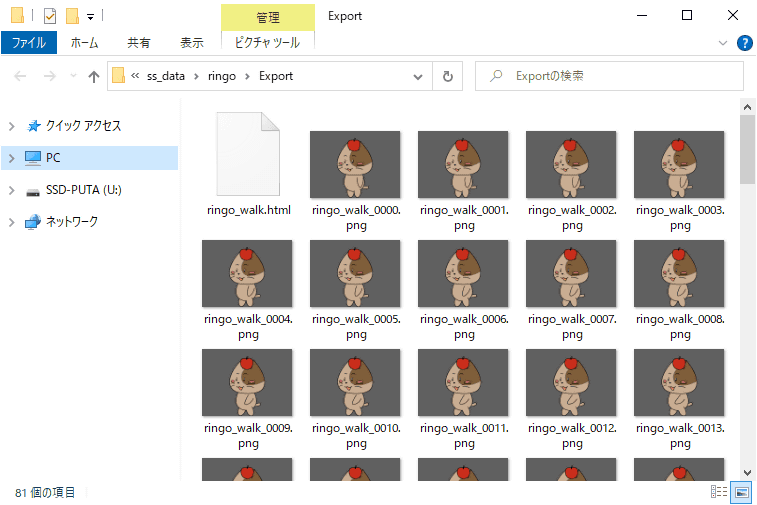Click the ringo breadcrumb
Viewport: 757px width, 505px height.
pos(222,76)
